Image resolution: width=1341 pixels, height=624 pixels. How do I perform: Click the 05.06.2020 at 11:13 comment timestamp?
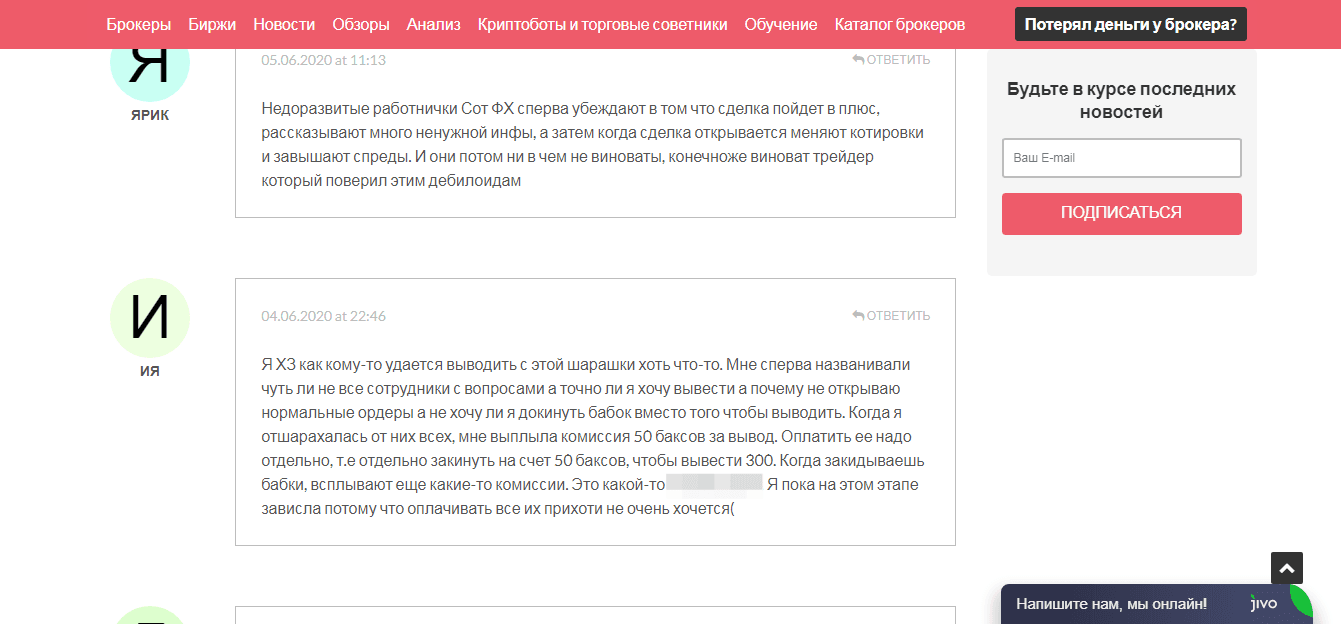[323, 60]
